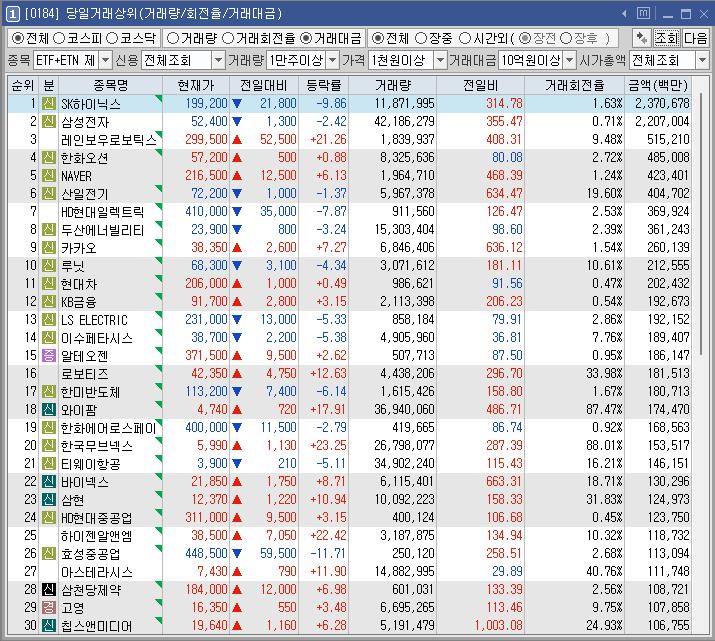The image size is (715, 641).
Task: Click the title bar window-mode square icon
Action: [643, 13]
